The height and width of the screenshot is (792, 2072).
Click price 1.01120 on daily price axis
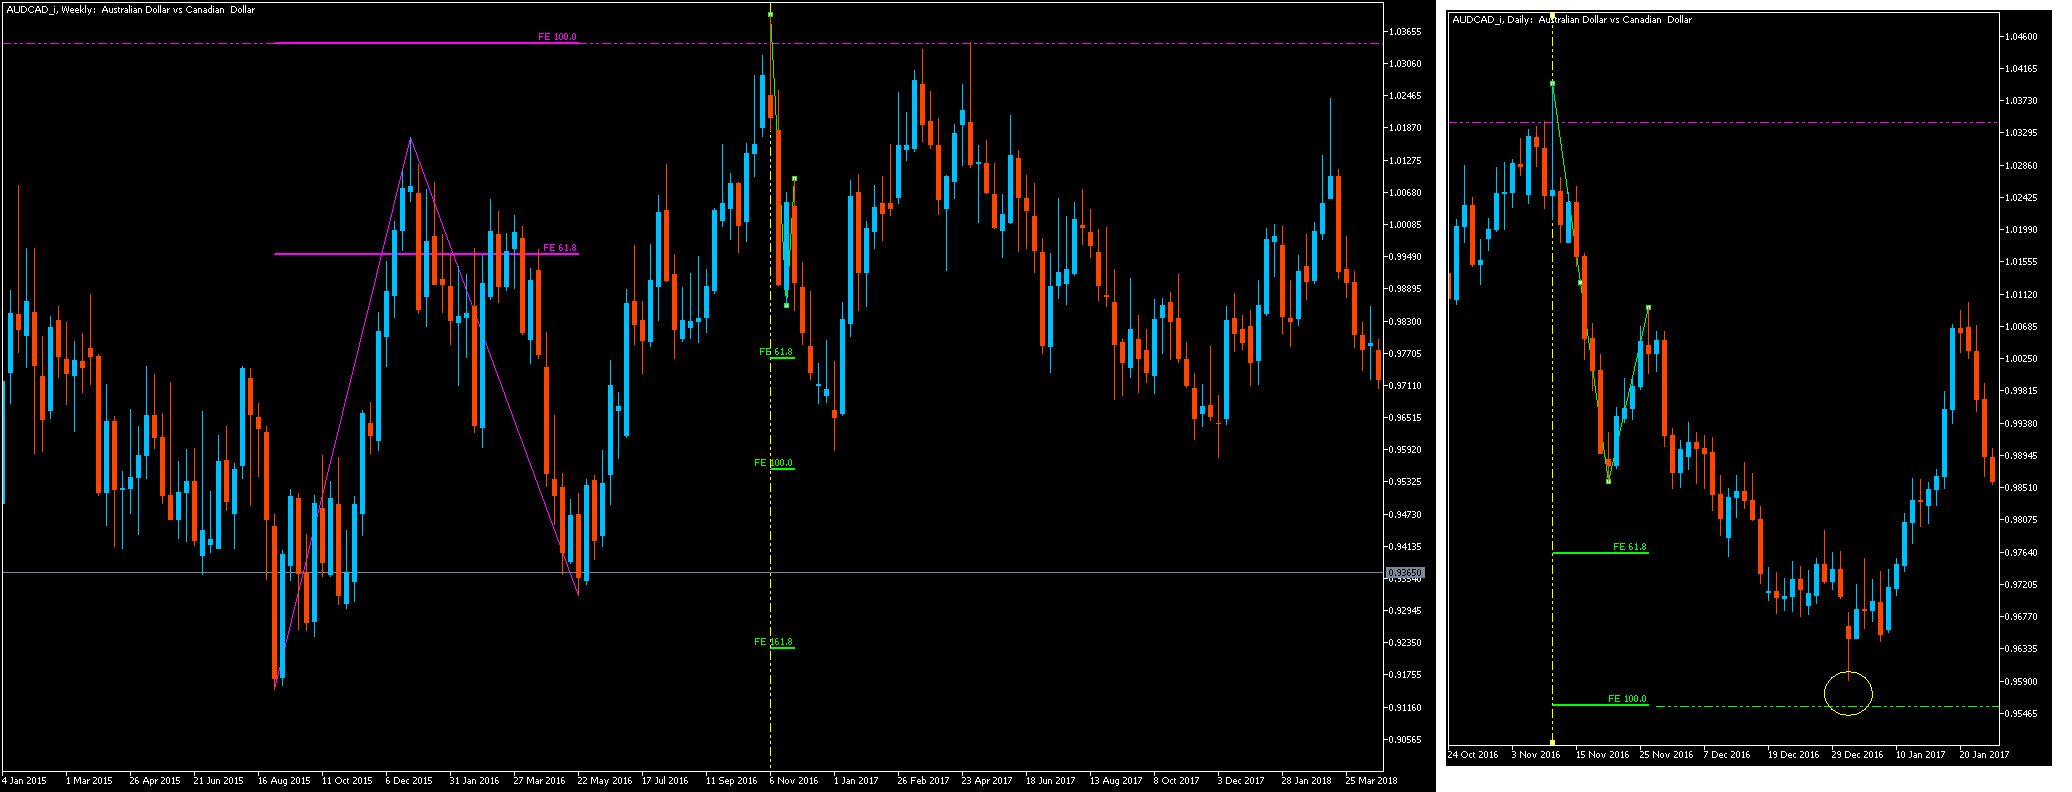point(2021,295)
